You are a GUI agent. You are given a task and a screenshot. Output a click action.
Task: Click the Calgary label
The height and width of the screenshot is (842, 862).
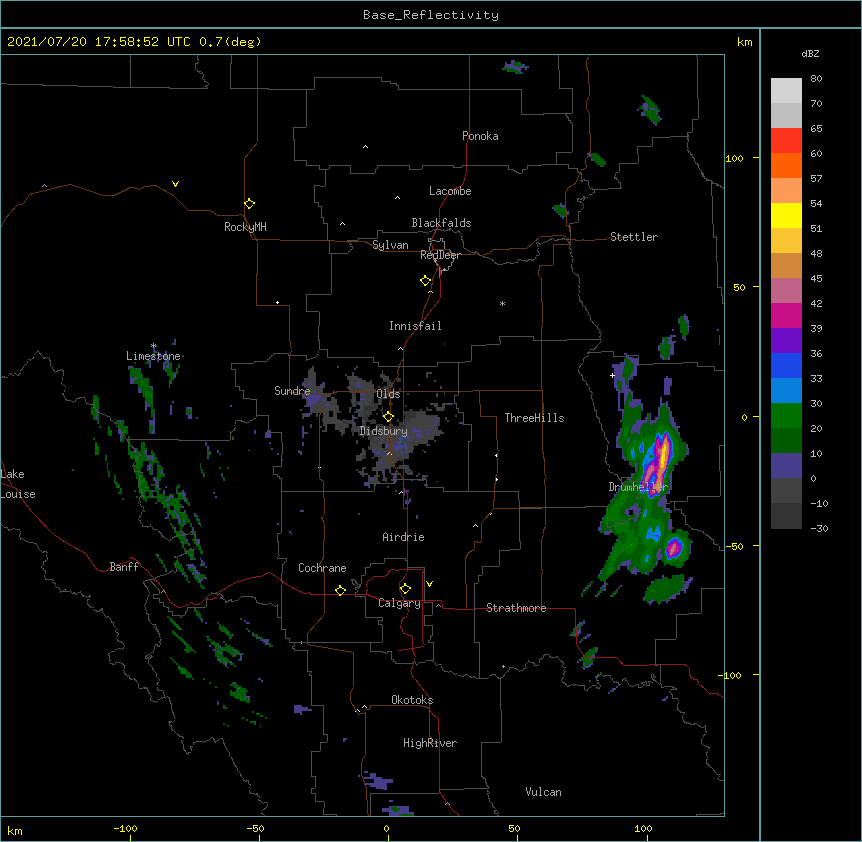[x=400, y=603]
